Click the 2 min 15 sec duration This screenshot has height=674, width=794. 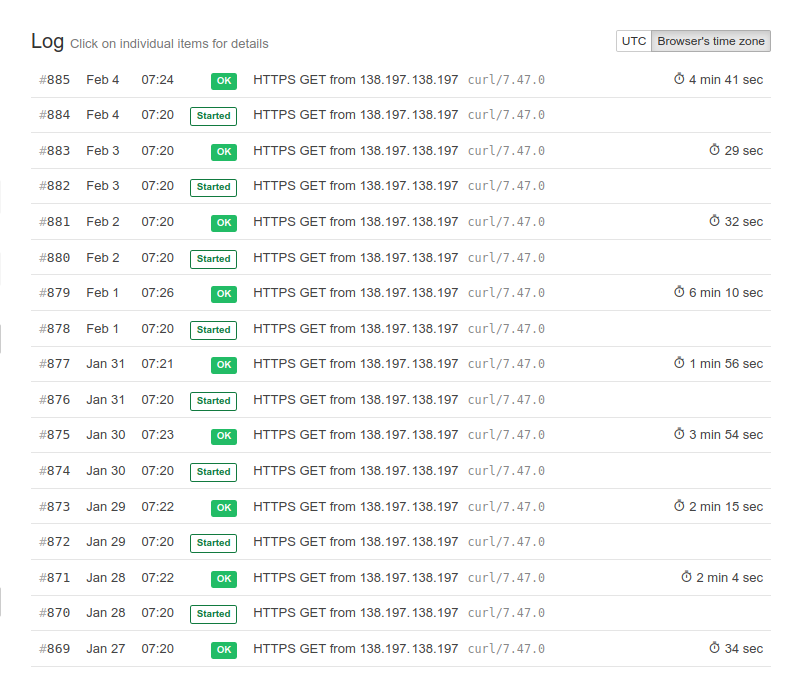[x=725, y=507]
